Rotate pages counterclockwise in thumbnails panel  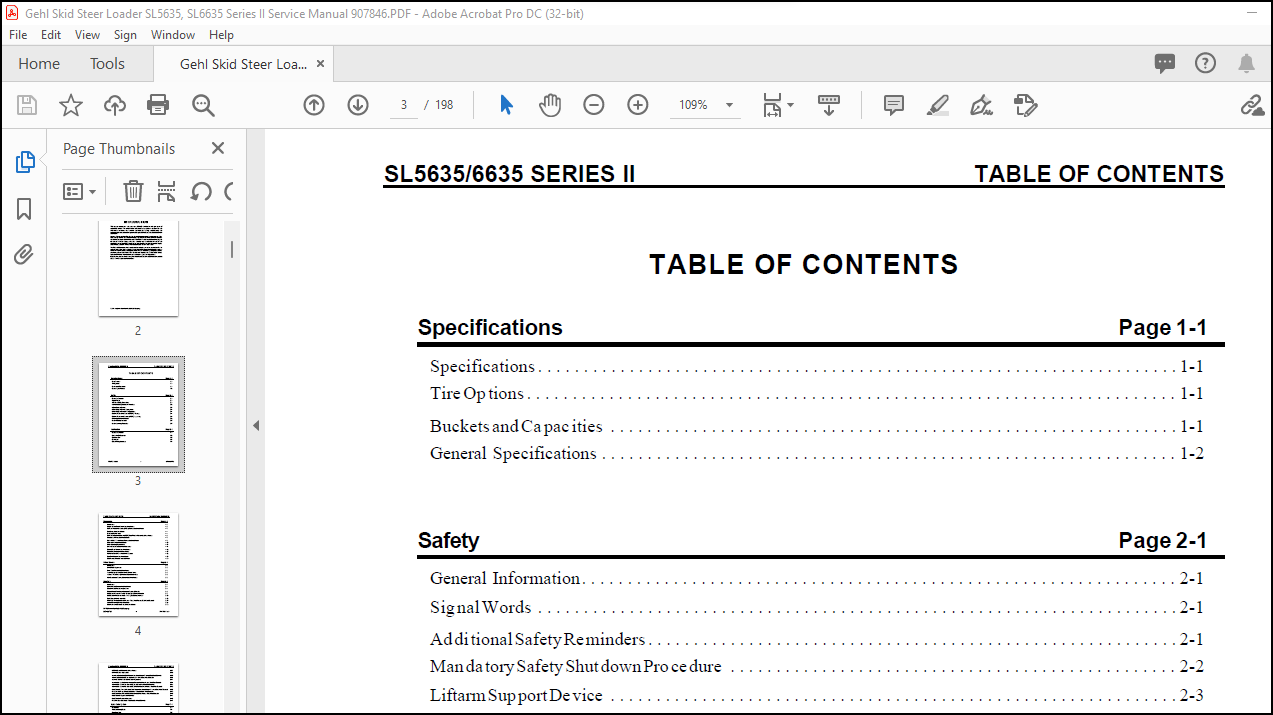[x=201, y=191]
